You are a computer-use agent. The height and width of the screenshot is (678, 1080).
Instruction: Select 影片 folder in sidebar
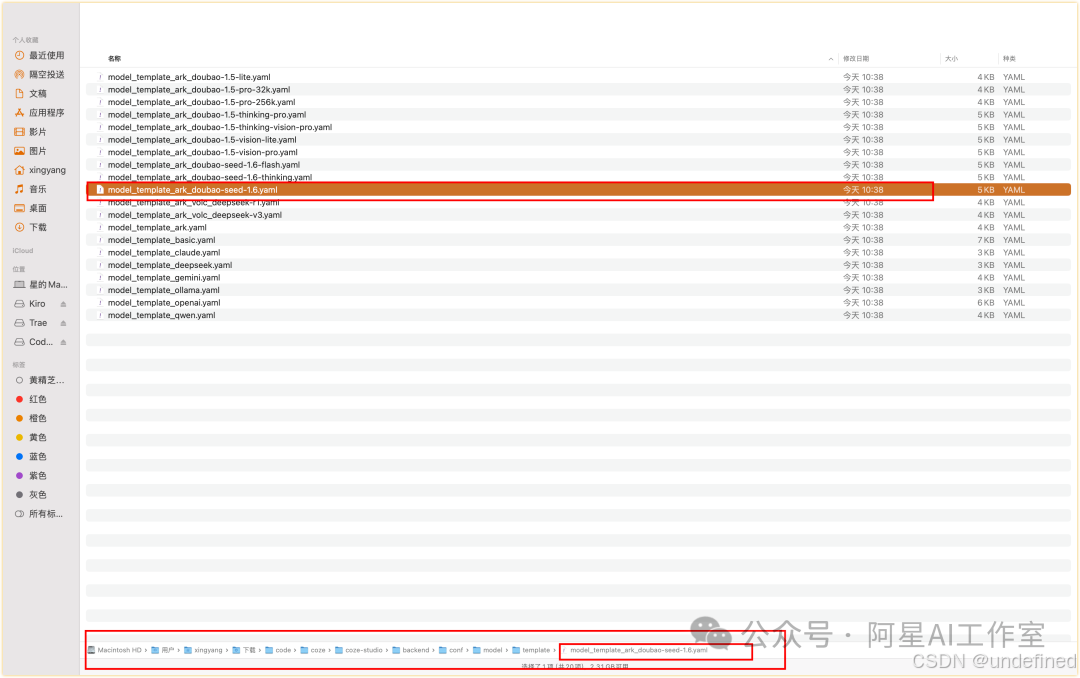[x=31, y=132]
